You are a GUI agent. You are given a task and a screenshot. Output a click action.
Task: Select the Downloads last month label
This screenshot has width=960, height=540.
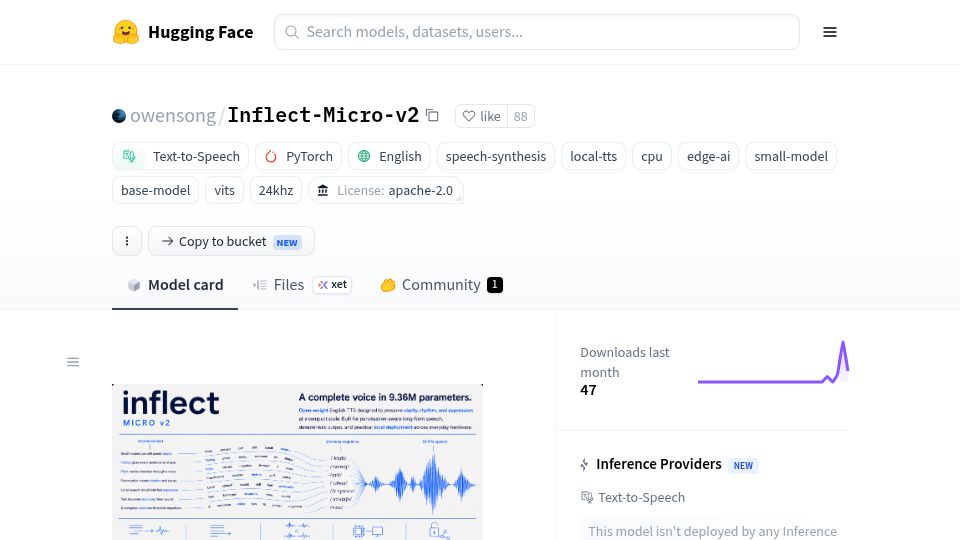tap(624, 362)
